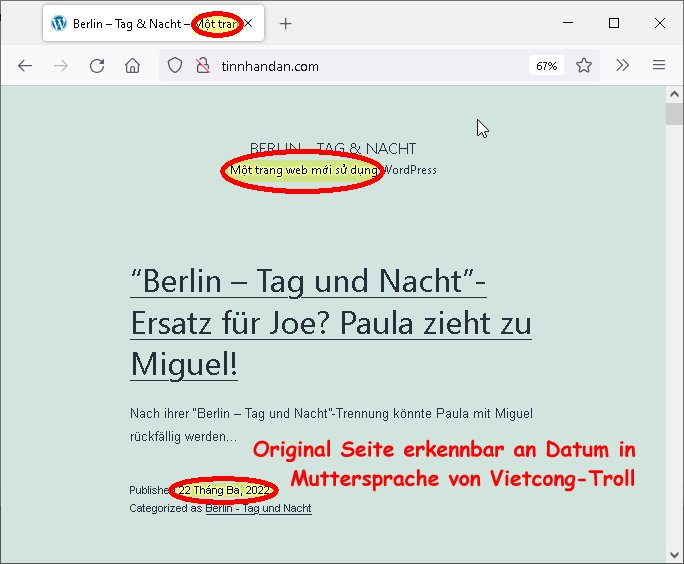Click the scrollbar up arrow
Viewport: 684px width, 564px height.
coord(675,94)
